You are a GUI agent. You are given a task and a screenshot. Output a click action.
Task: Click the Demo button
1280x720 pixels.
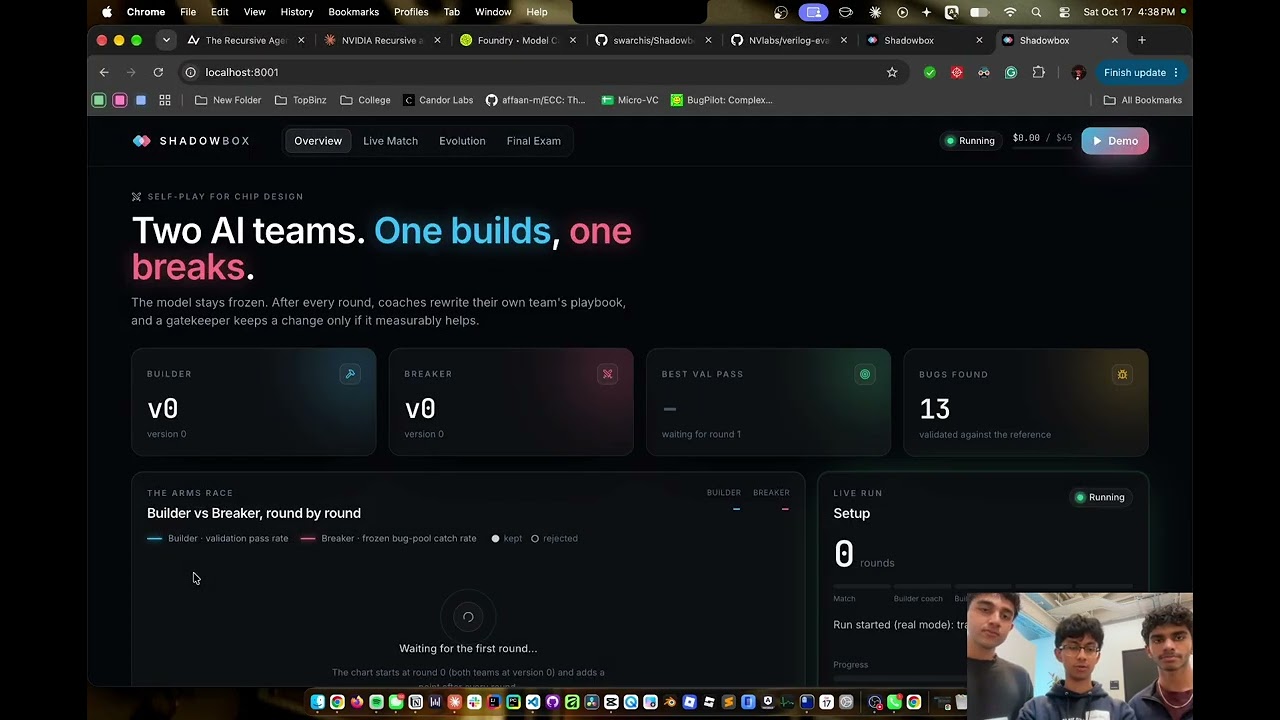[x=1115, y=141]
